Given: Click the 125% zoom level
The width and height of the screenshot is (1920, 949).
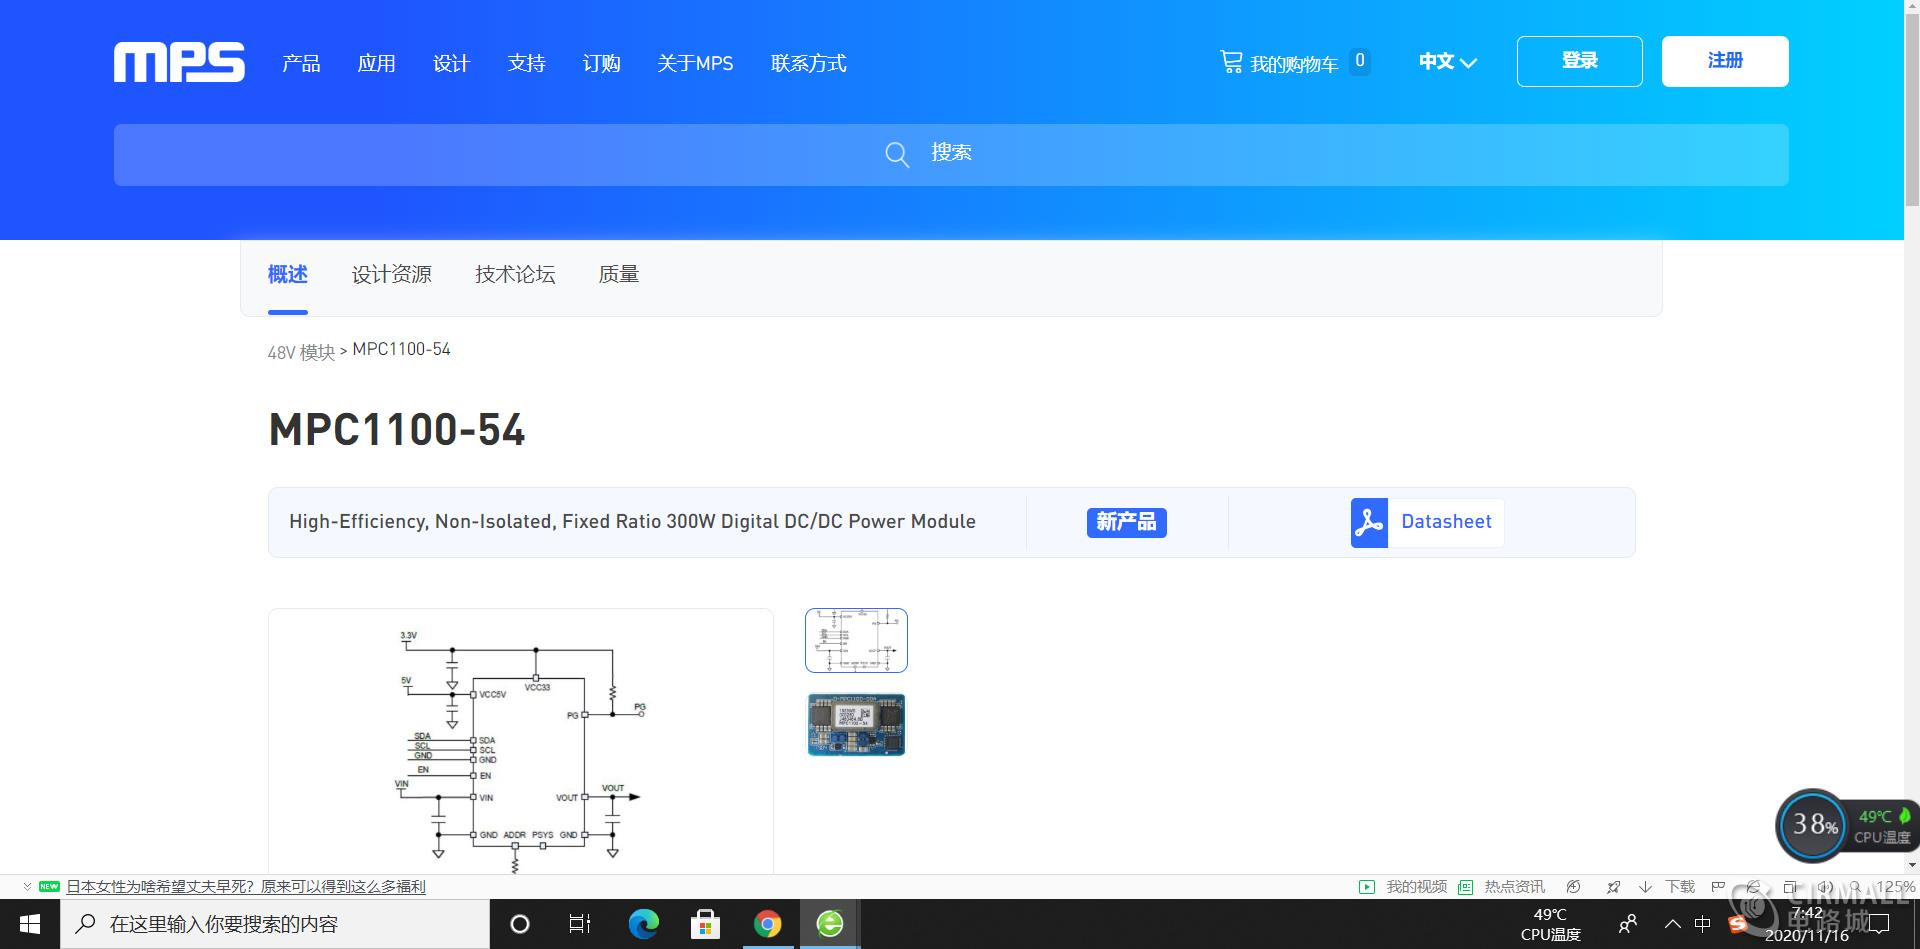Looking at the screenshot, I should 1896,886.
